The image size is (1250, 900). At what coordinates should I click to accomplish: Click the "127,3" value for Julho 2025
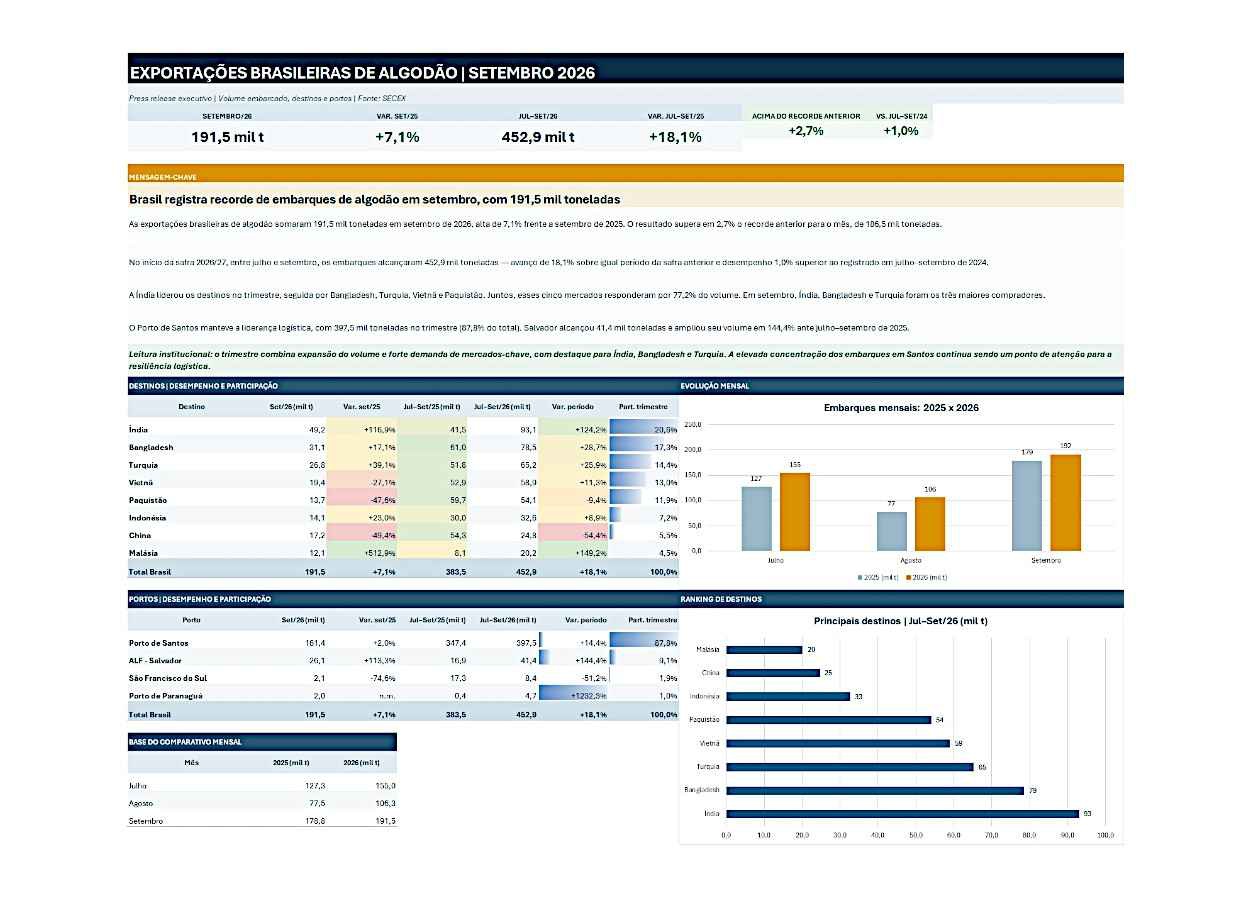coord(315,786)
